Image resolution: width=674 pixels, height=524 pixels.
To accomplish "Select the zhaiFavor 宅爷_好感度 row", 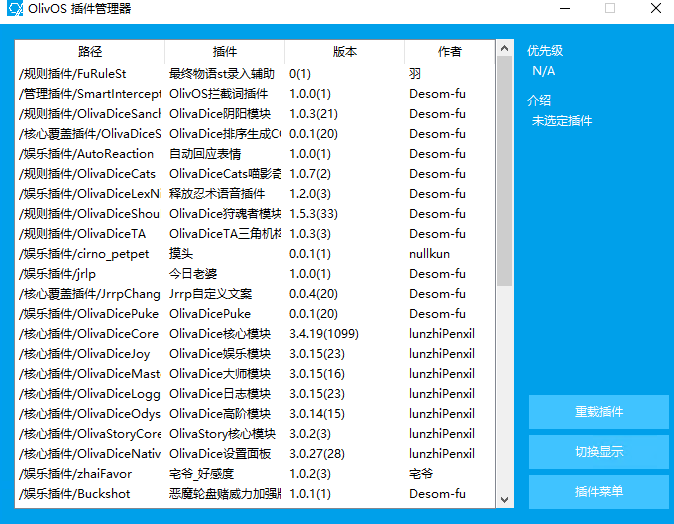I will 200,474.
